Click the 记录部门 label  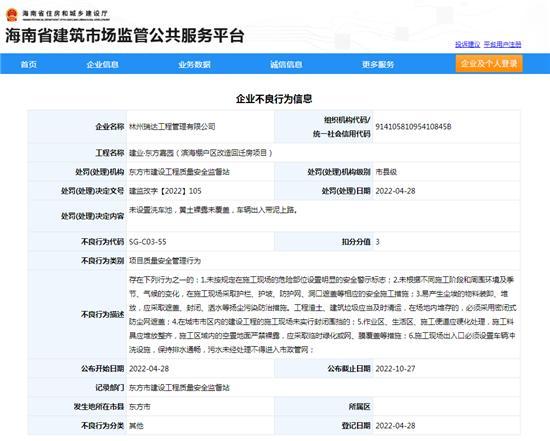(x=110, y=388)
